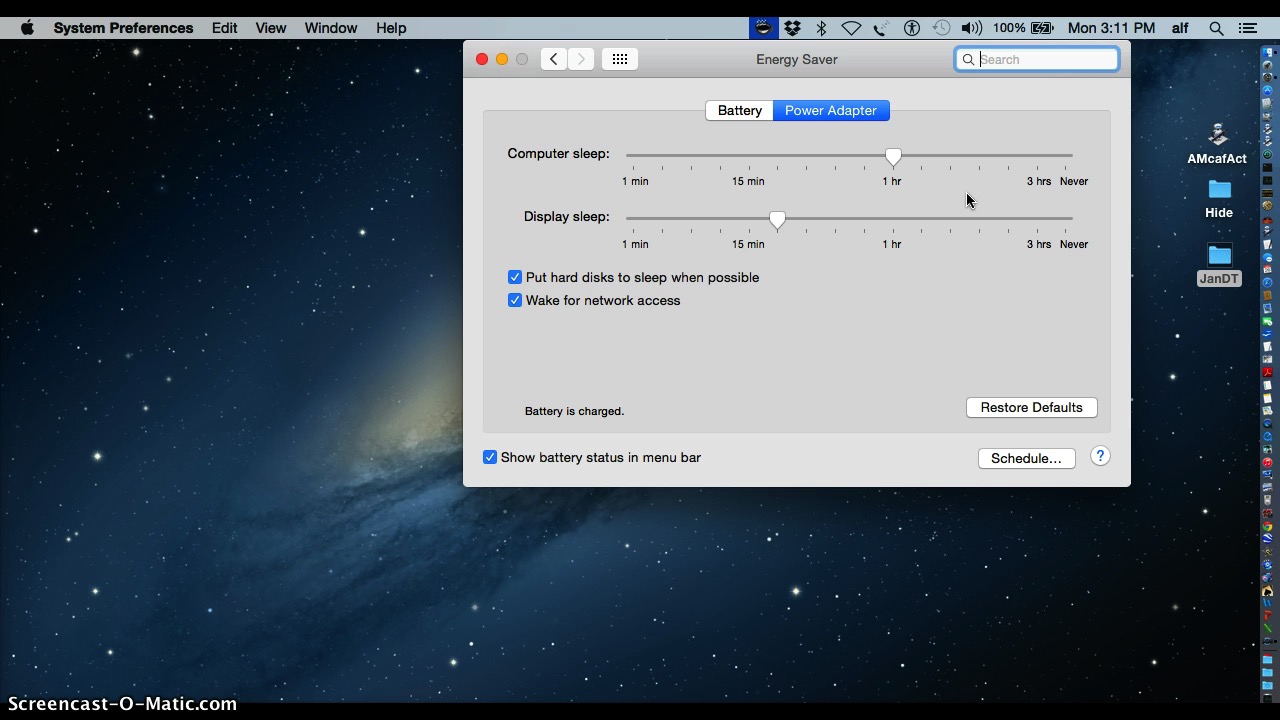Click the Restore Defaults button
Image resolution: width=1280 pixels, height=720 pixels.
[x=1031, y=407]
